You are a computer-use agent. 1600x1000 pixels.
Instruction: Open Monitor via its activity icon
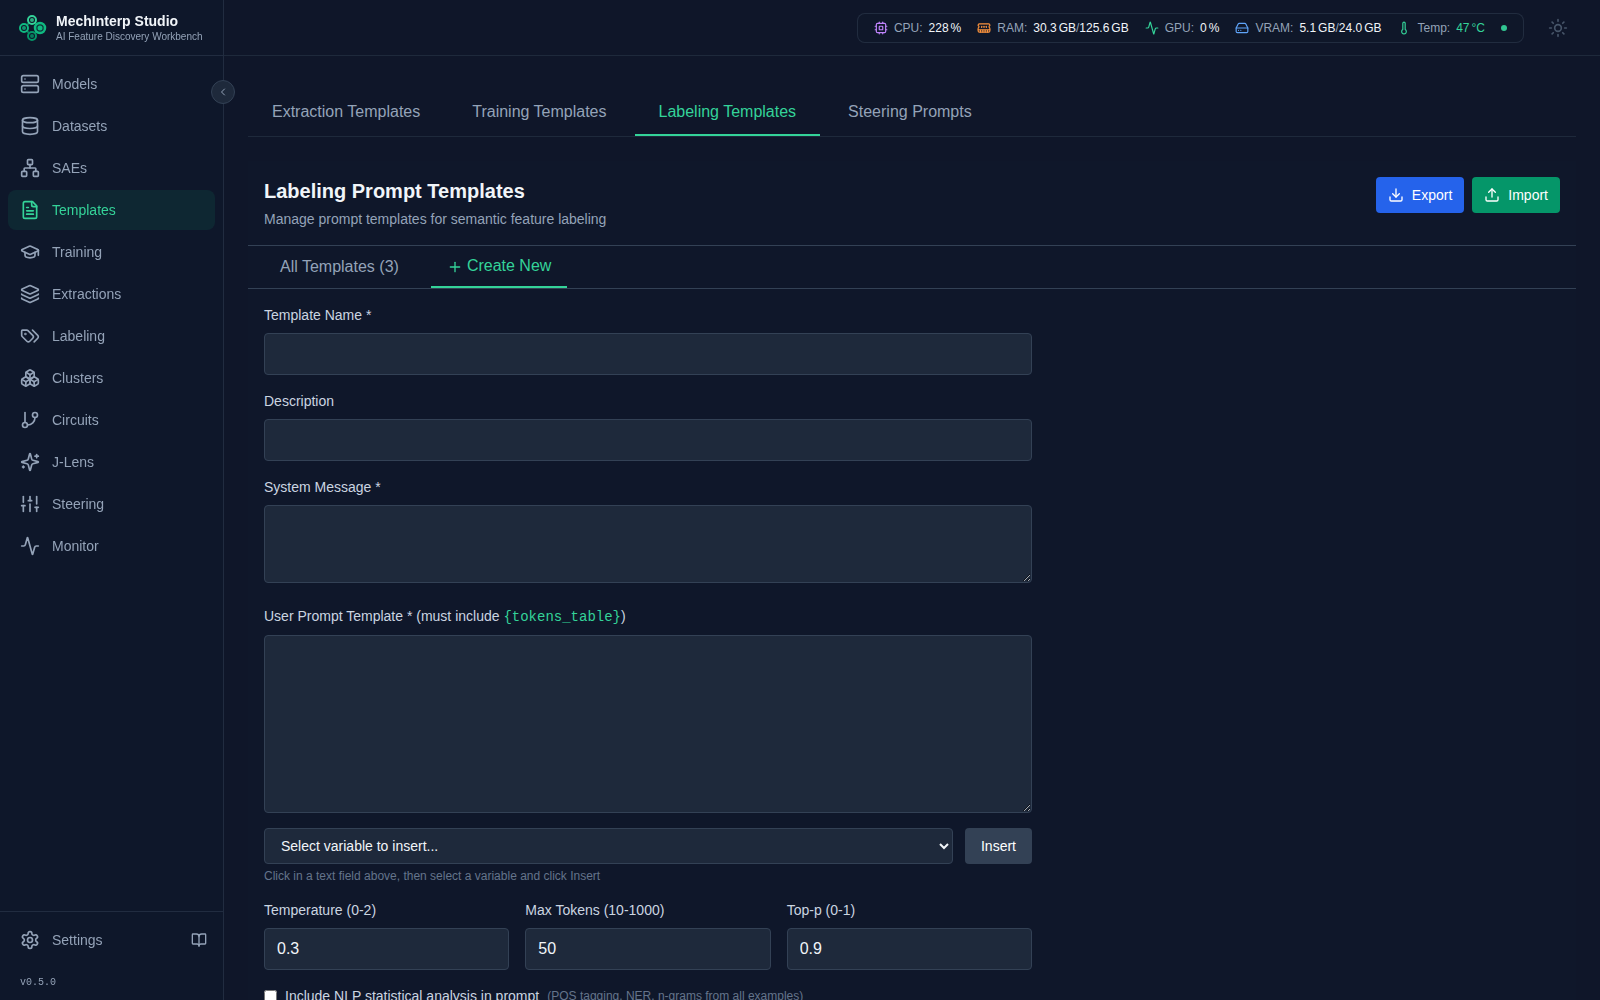coord(30,546)
